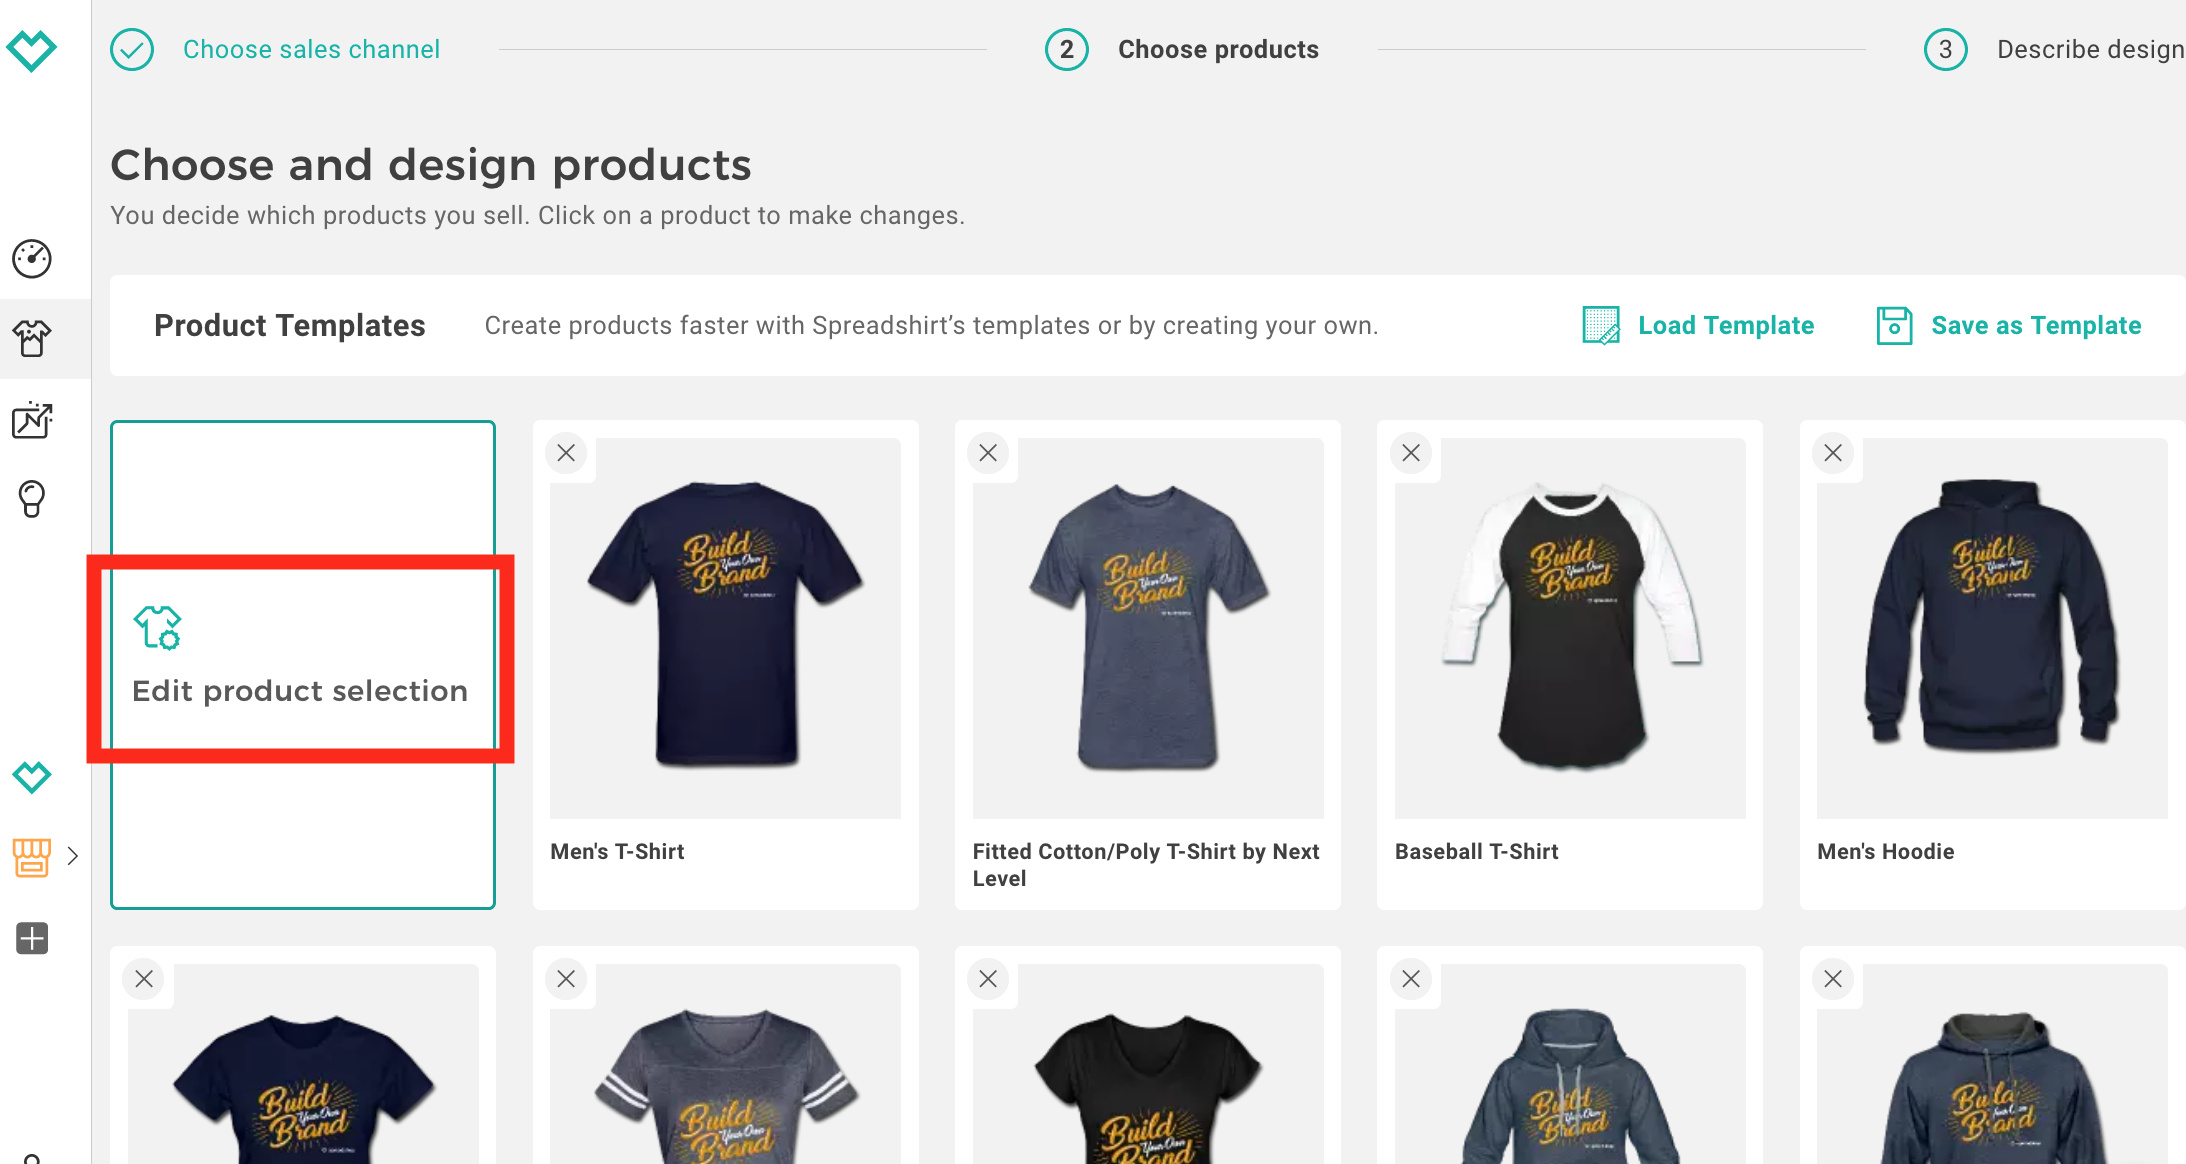Screen dimensions: 2186x1164
Task: Click the completed checkmark step icon
Action: (x=132, y=50)
